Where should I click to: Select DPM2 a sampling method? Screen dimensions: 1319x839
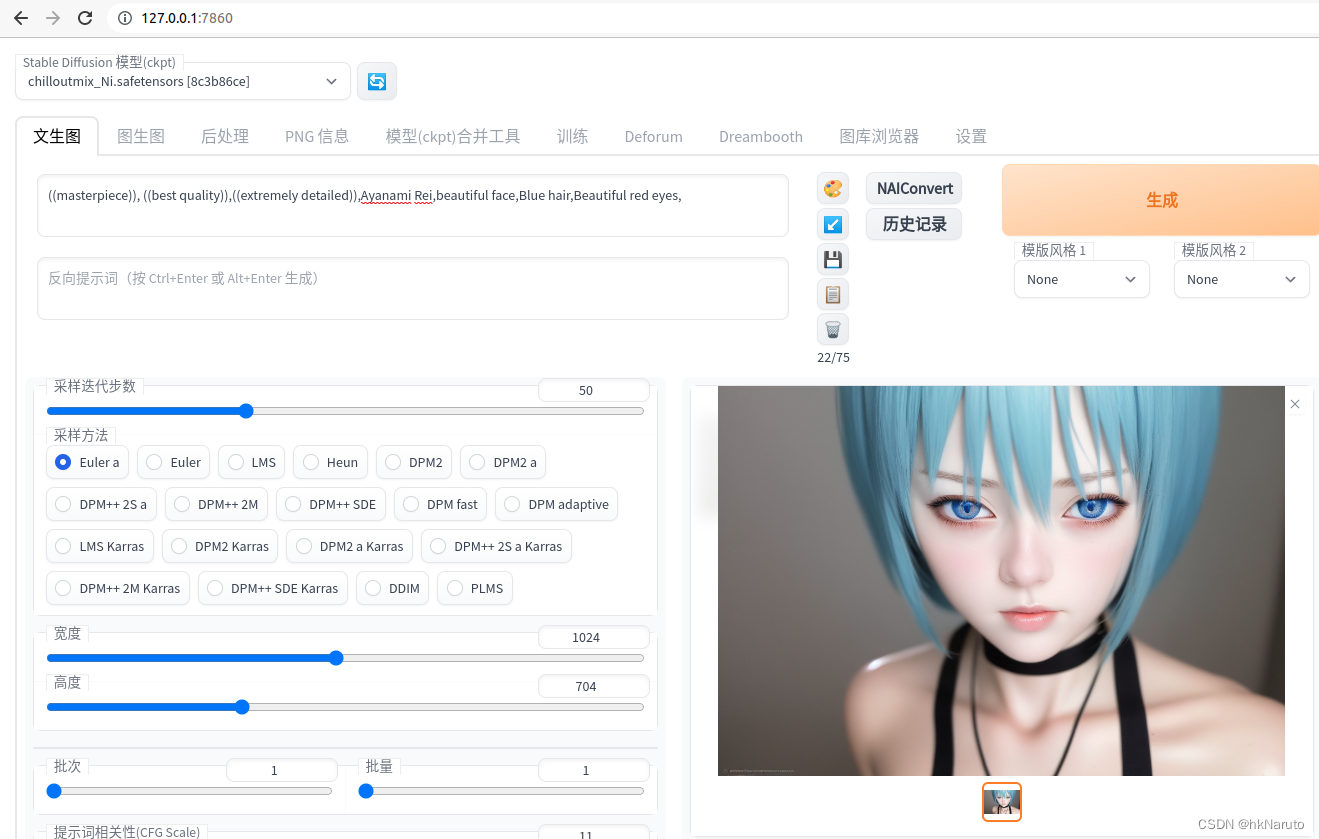pos(504,462)
